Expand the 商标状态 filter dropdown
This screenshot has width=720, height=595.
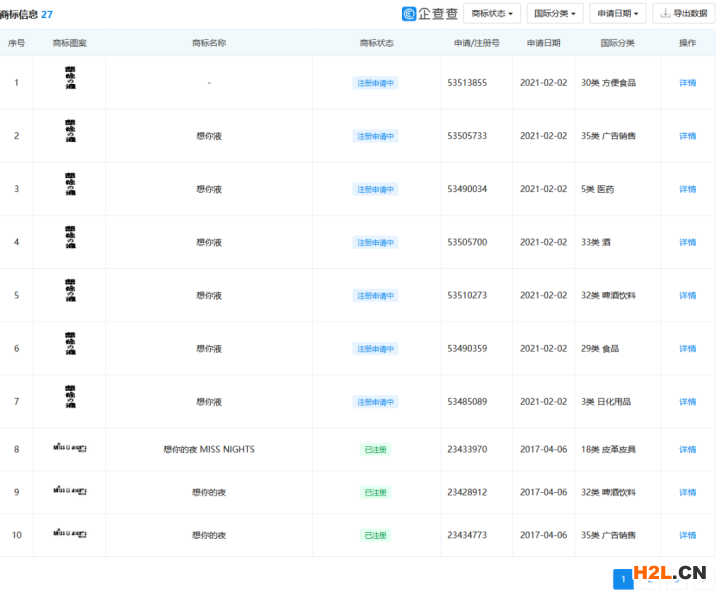(x=492, y=13)
